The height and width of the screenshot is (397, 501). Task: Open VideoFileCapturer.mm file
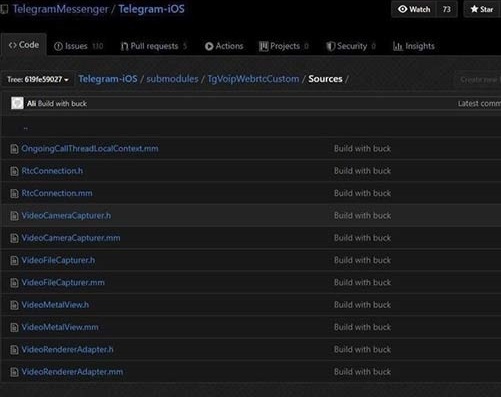point(63,283)
